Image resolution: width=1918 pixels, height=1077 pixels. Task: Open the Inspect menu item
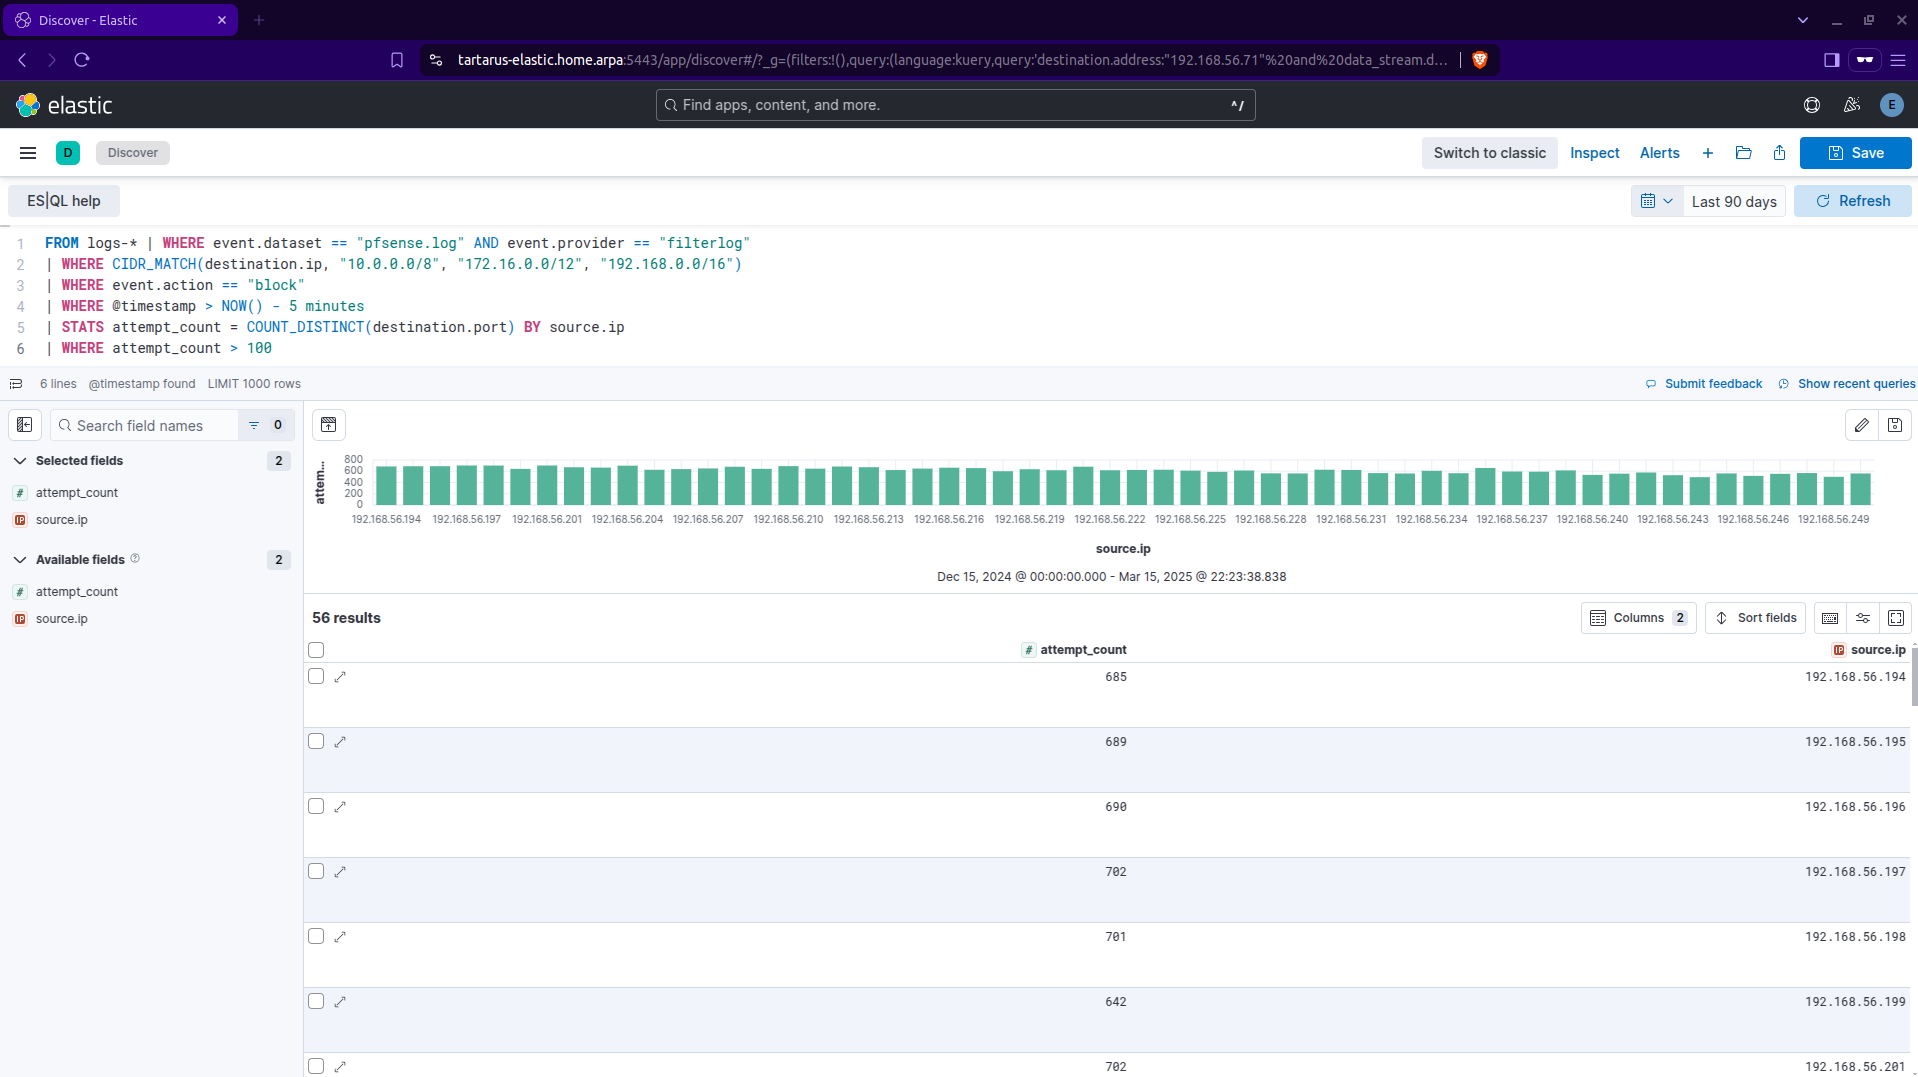(x=1594, y=153)
